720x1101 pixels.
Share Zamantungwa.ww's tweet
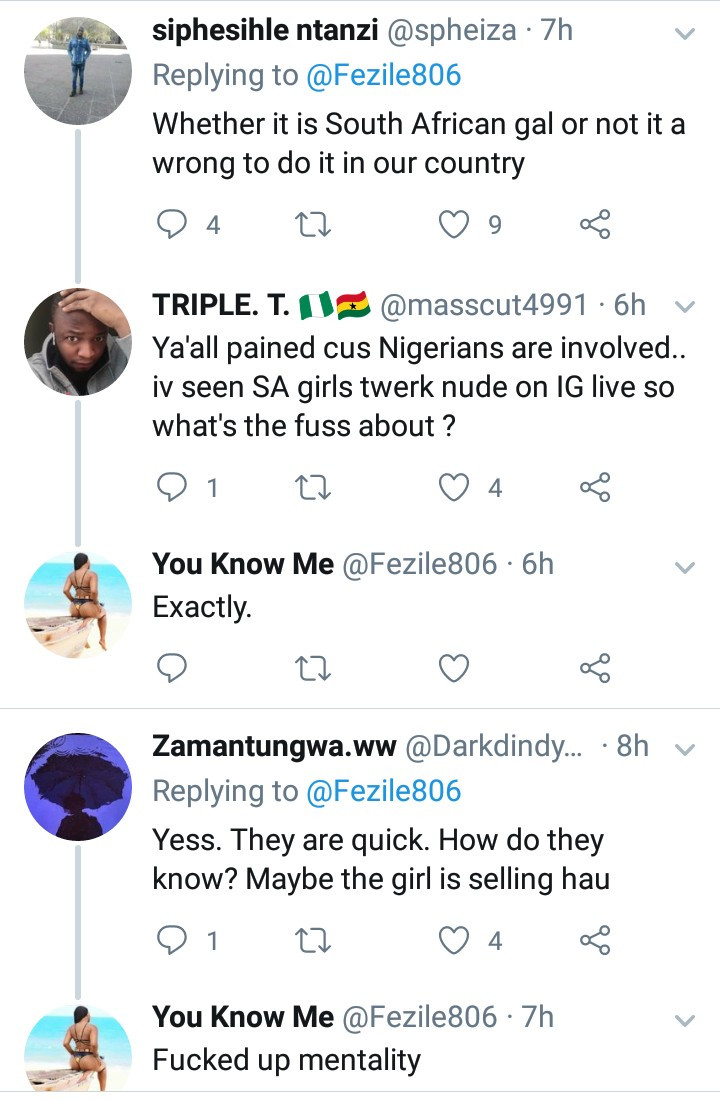tap(595, 940)
